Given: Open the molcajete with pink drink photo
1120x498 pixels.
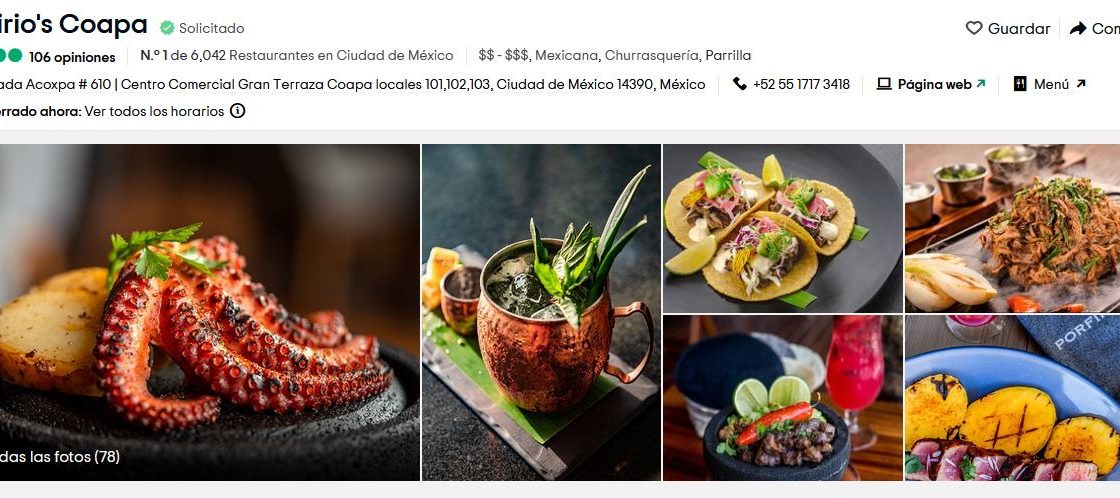Looking at the screenshot, I should pos(783,398).
